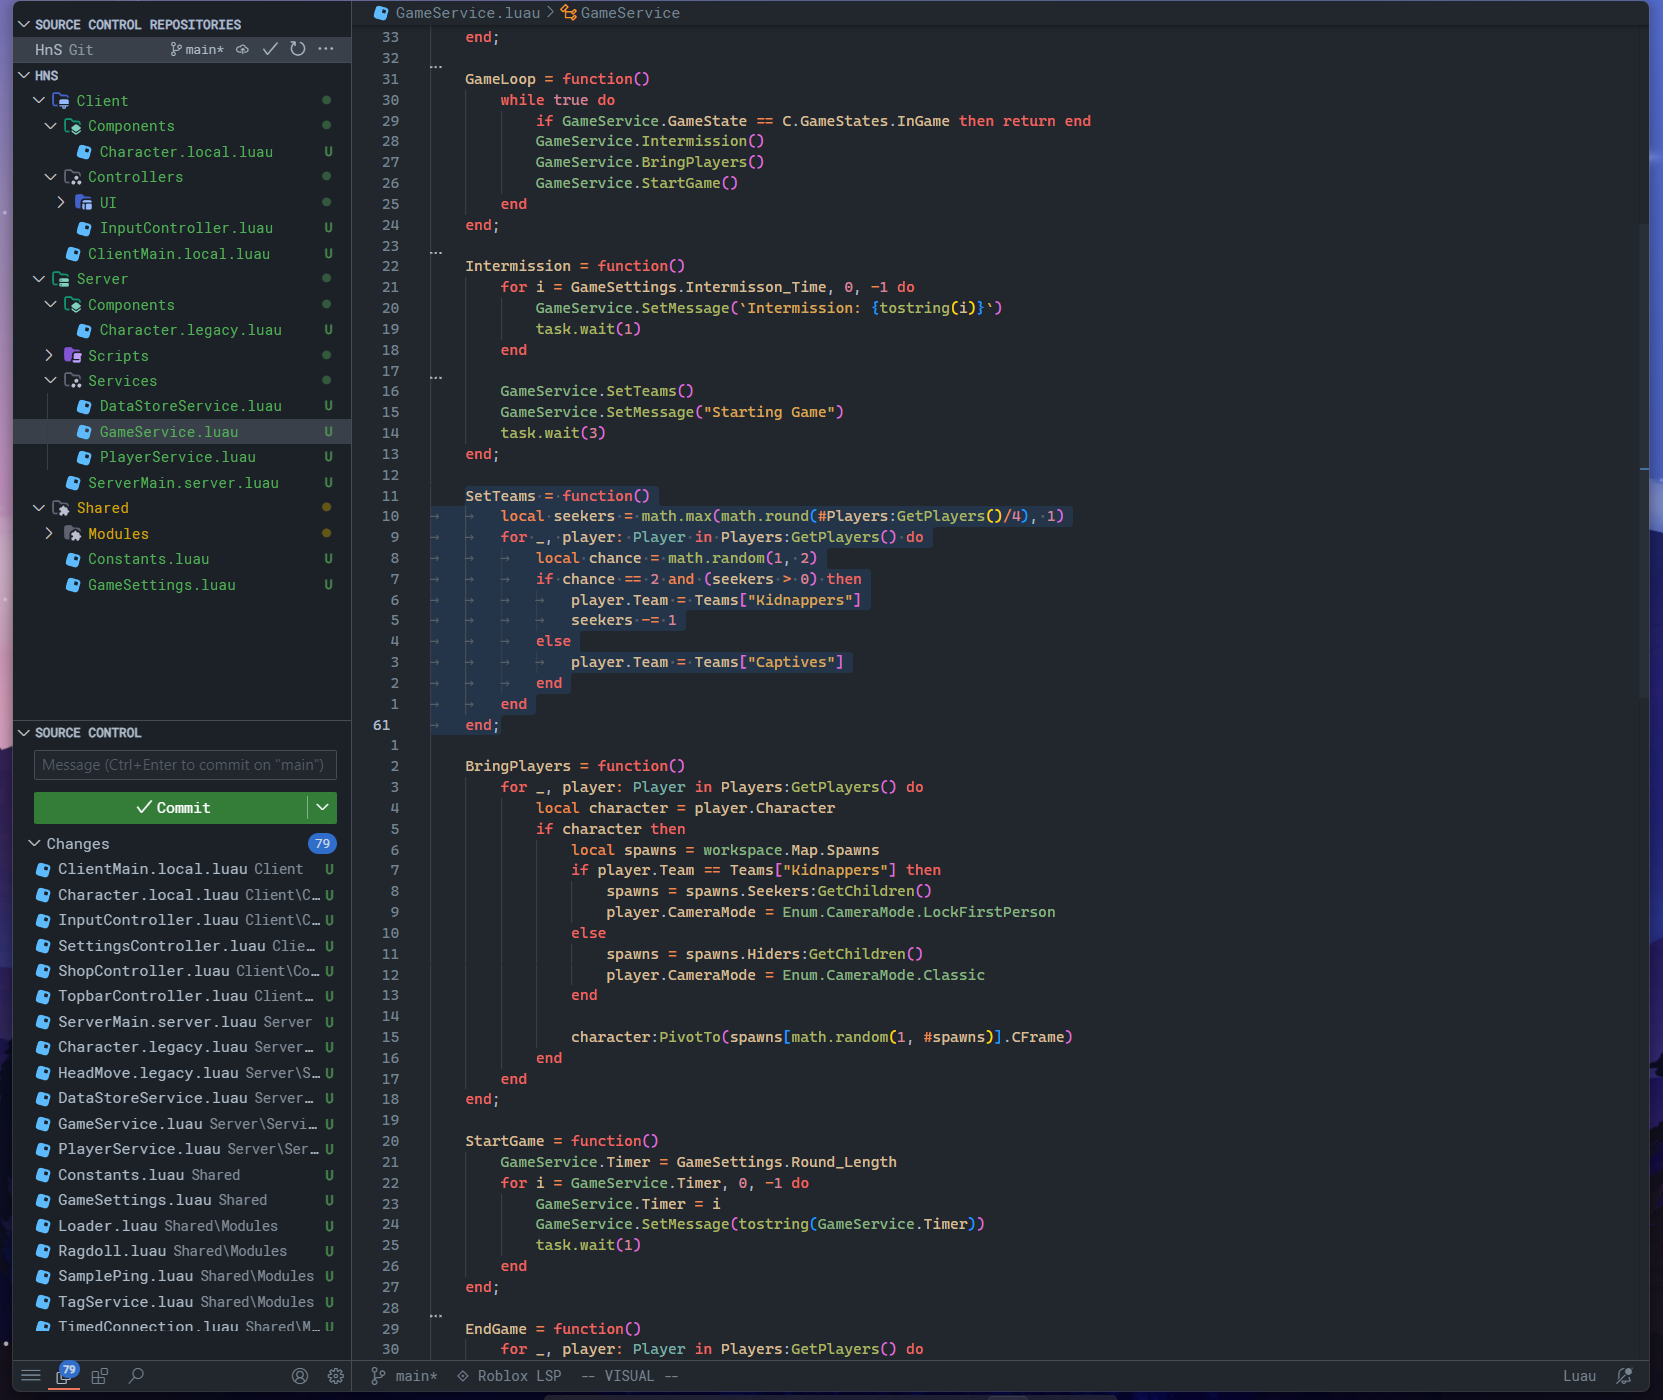
Task: Expand the Scripts folder under Server
Action: tap(49, 356)
